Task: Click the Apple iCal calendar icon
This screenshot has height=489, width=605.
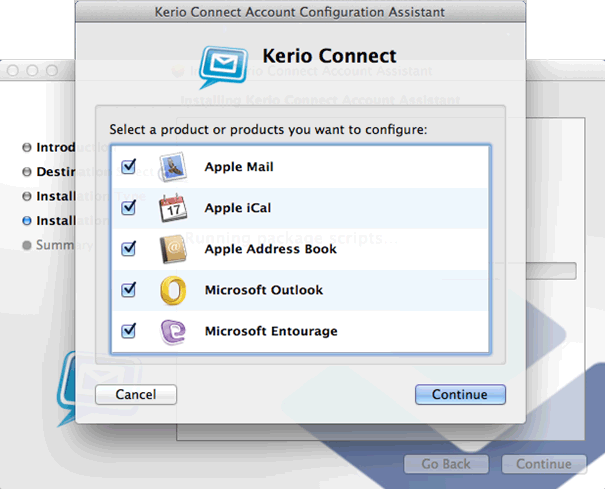Action: [173, 208]
